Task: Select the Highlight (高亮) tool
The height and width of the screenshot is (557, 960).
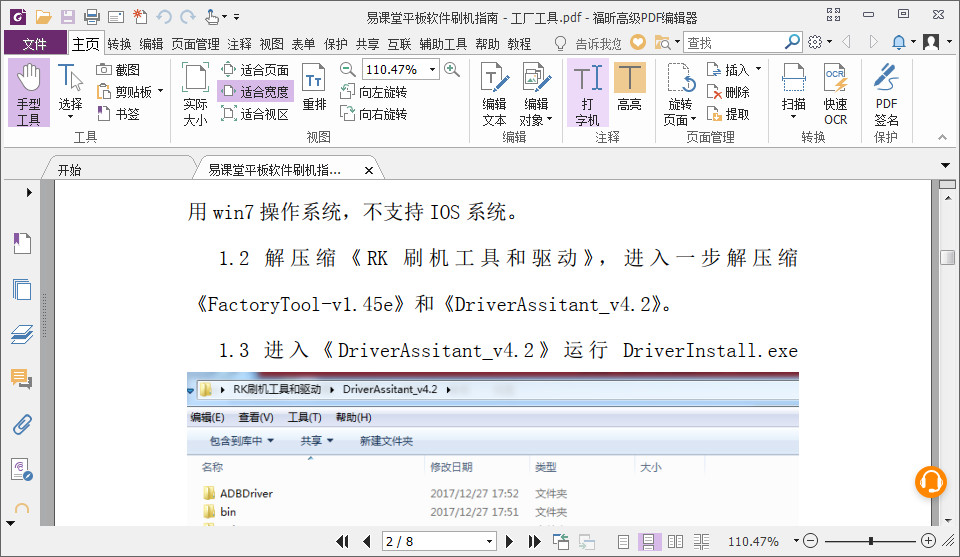Action: (x=629, y=87)
